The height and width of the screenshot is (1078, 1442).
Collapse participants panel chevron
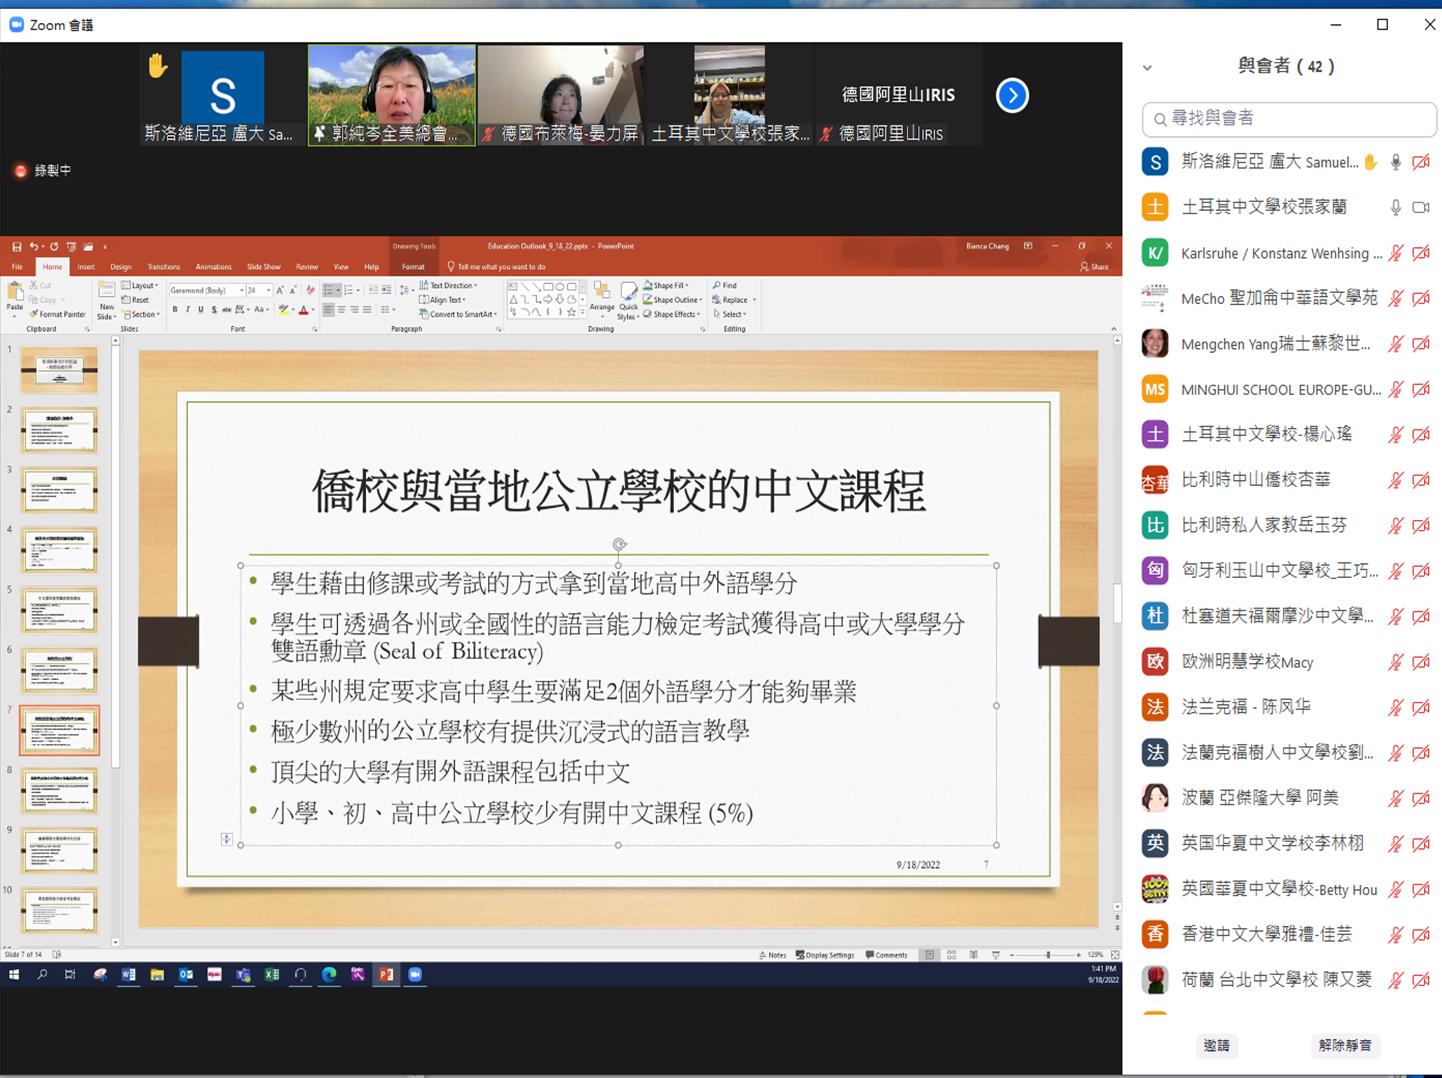click(x=1147, y=68)
